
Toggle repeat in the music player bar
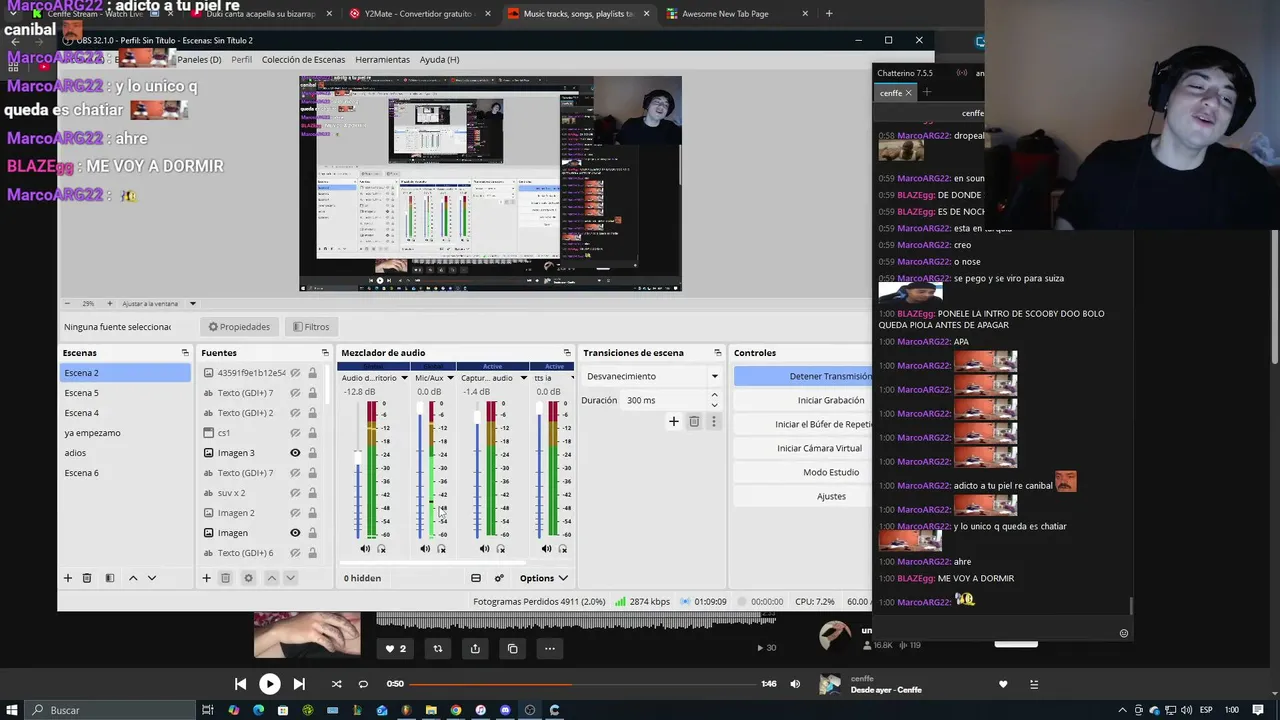[363, 684]
